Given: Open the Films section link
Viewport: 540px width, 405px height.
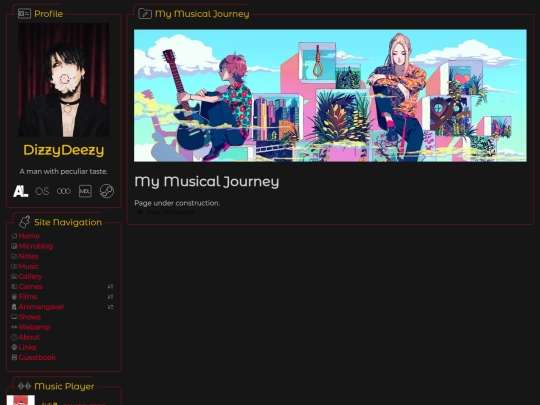Looking at the screenshot, I should click(28, 297).
